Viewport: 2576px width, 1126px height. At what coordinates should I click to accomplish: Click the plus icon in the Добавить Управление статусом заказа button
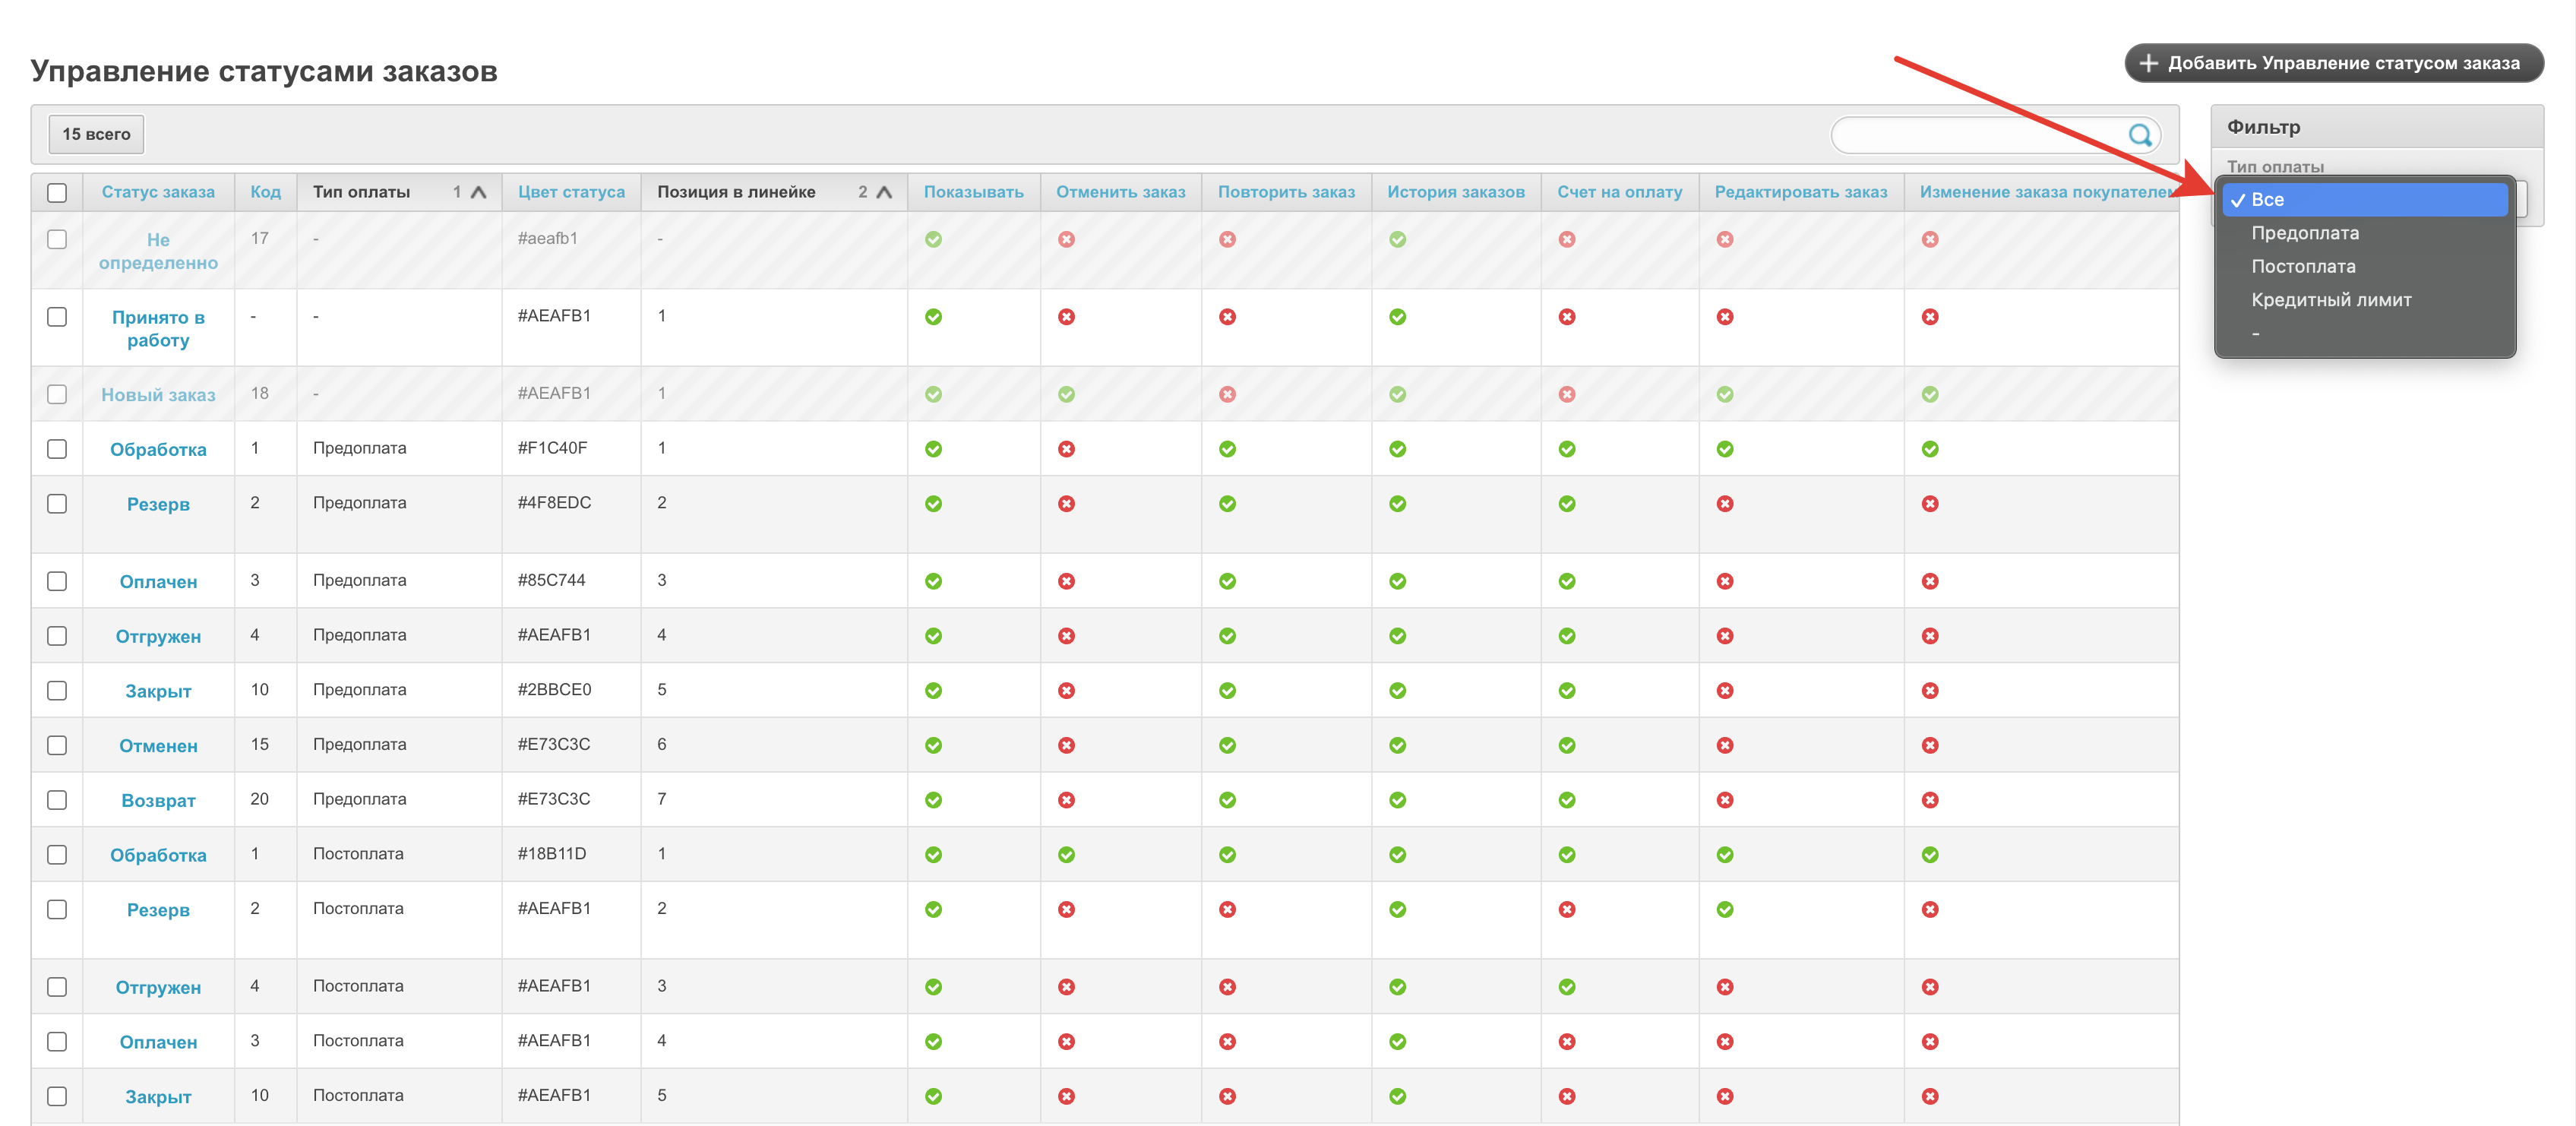[2148, 63]
